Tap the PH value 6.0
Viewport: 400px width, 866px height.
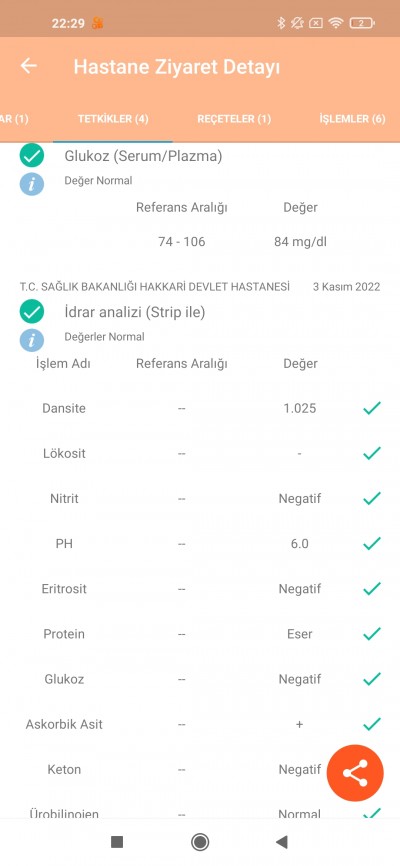299,544
